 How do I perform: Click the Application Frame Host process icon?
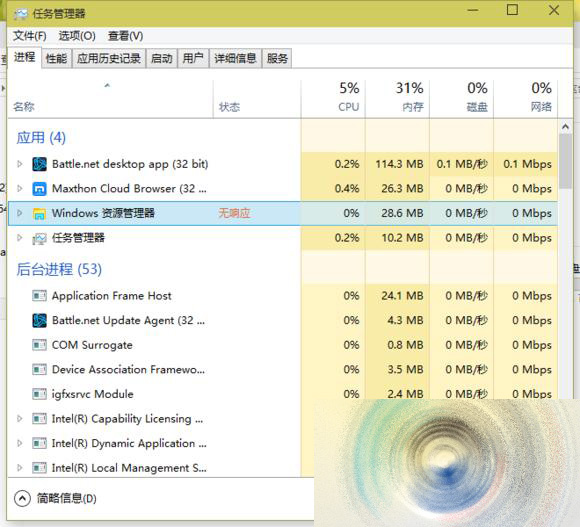(39, 296)
